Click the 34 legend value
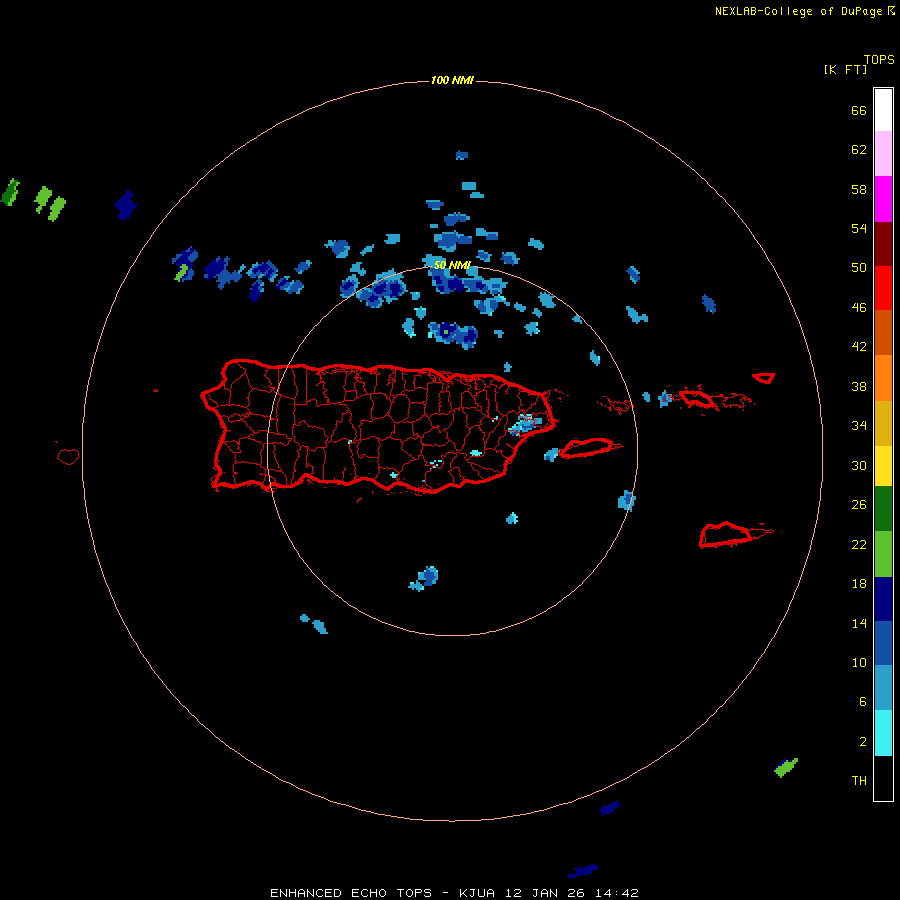This screenshot has width=900, height=900. click(x=859, y=426)
